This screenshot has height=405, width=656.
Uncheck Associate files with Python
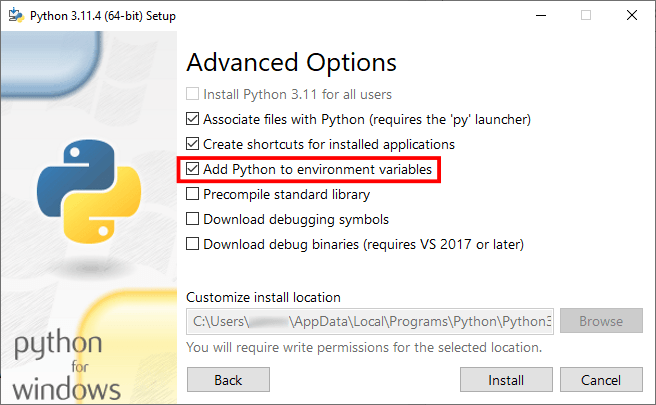pos(194,119)
